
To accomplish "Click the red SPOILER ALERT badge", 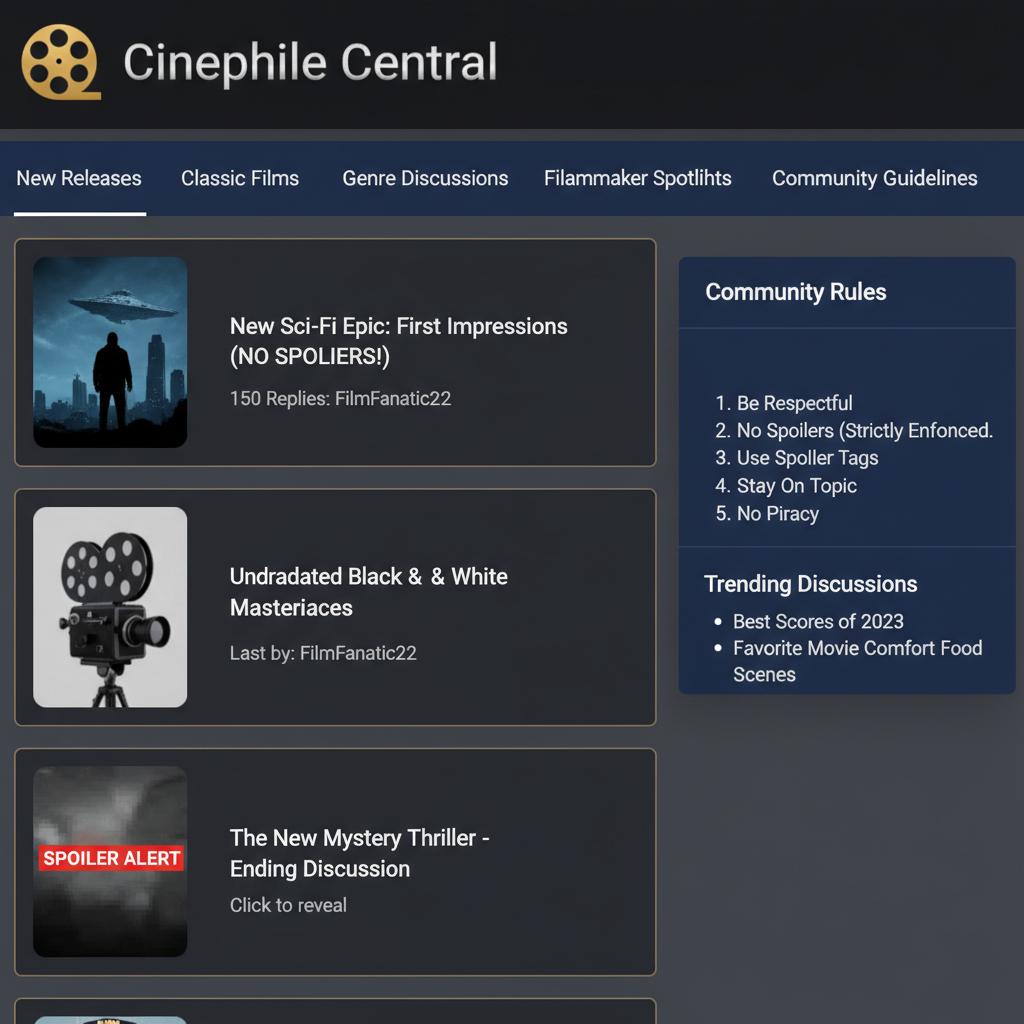I will coord(112,858).
